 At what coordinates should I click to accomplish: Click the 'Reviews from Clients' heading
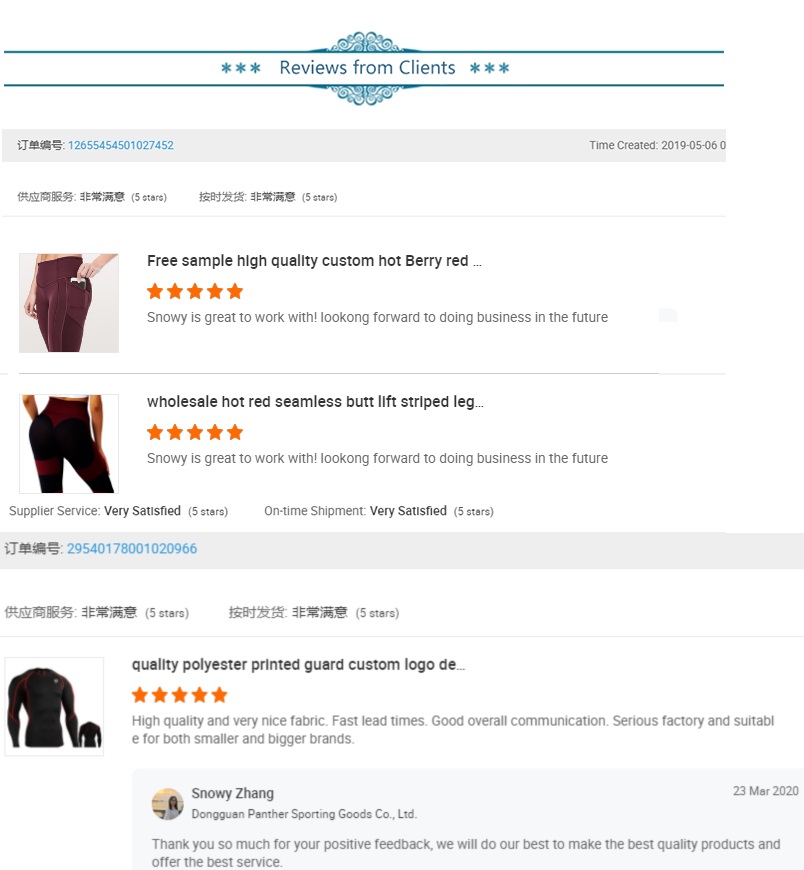click(367, 68)
